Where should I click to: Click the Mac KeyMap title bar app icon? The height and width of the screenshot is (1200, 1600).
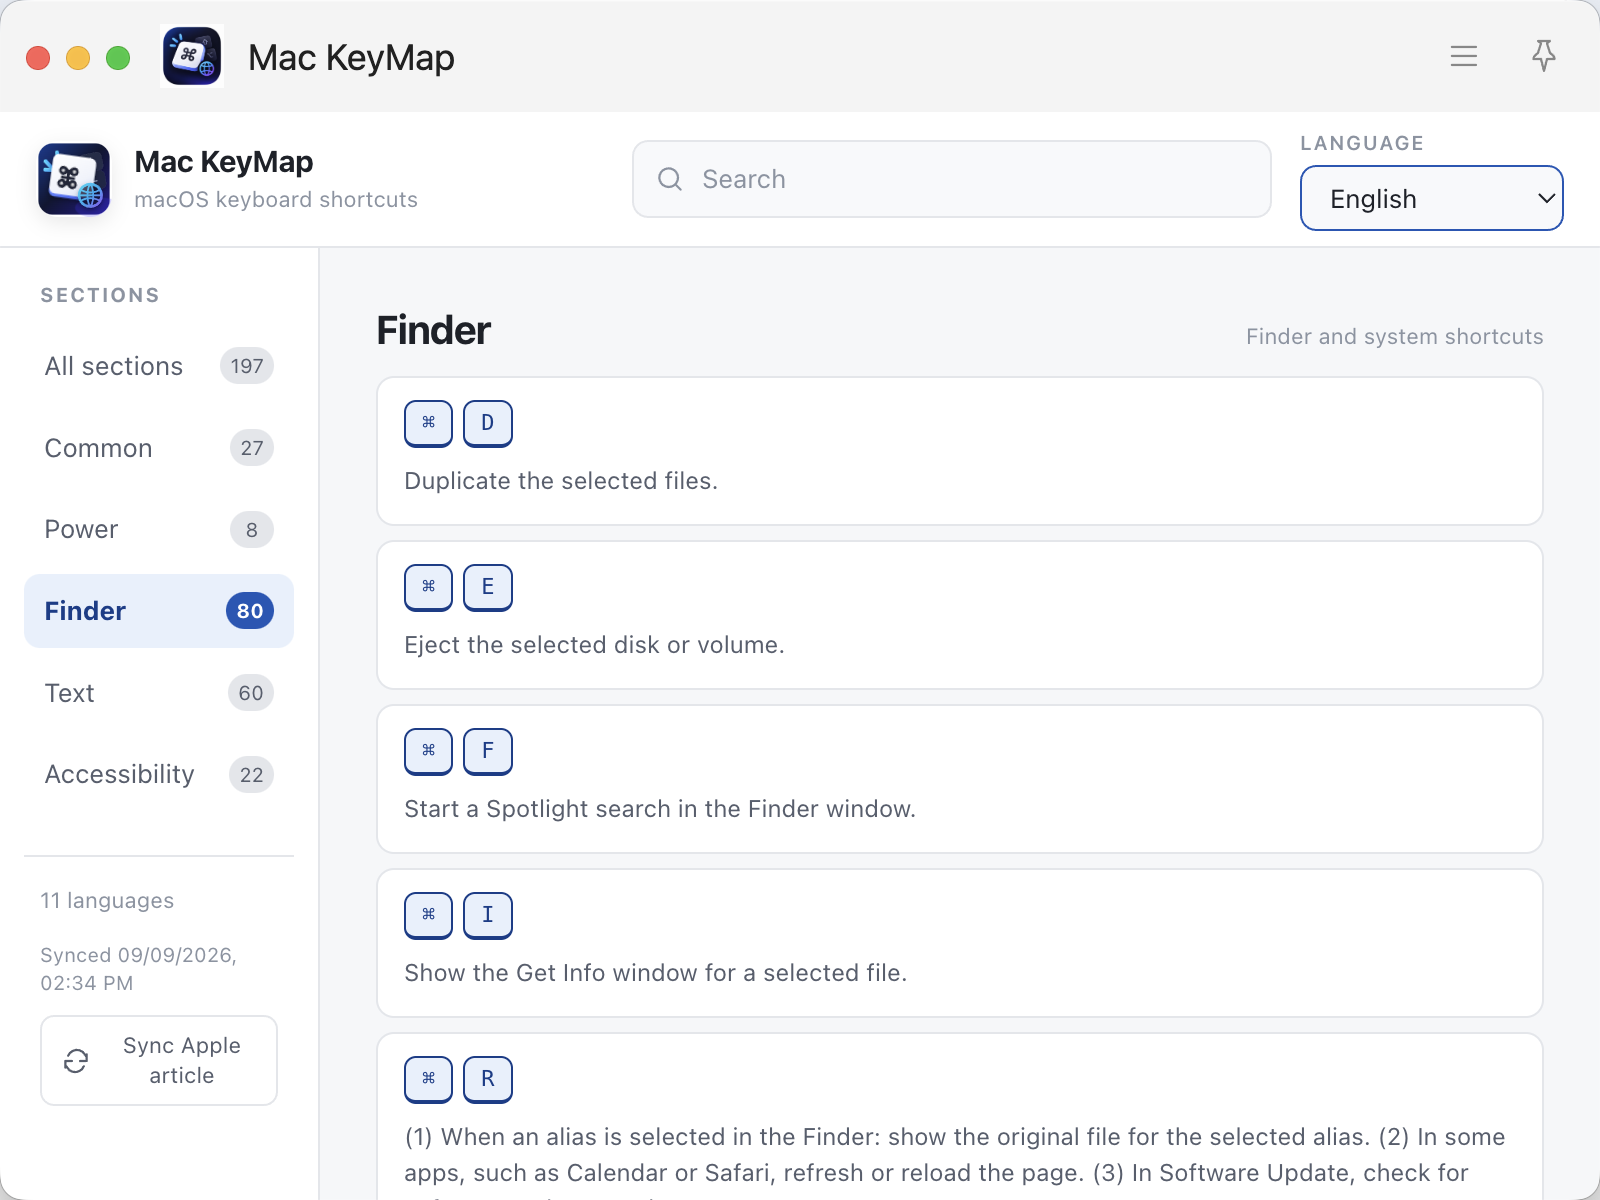(x=192, y=56)
